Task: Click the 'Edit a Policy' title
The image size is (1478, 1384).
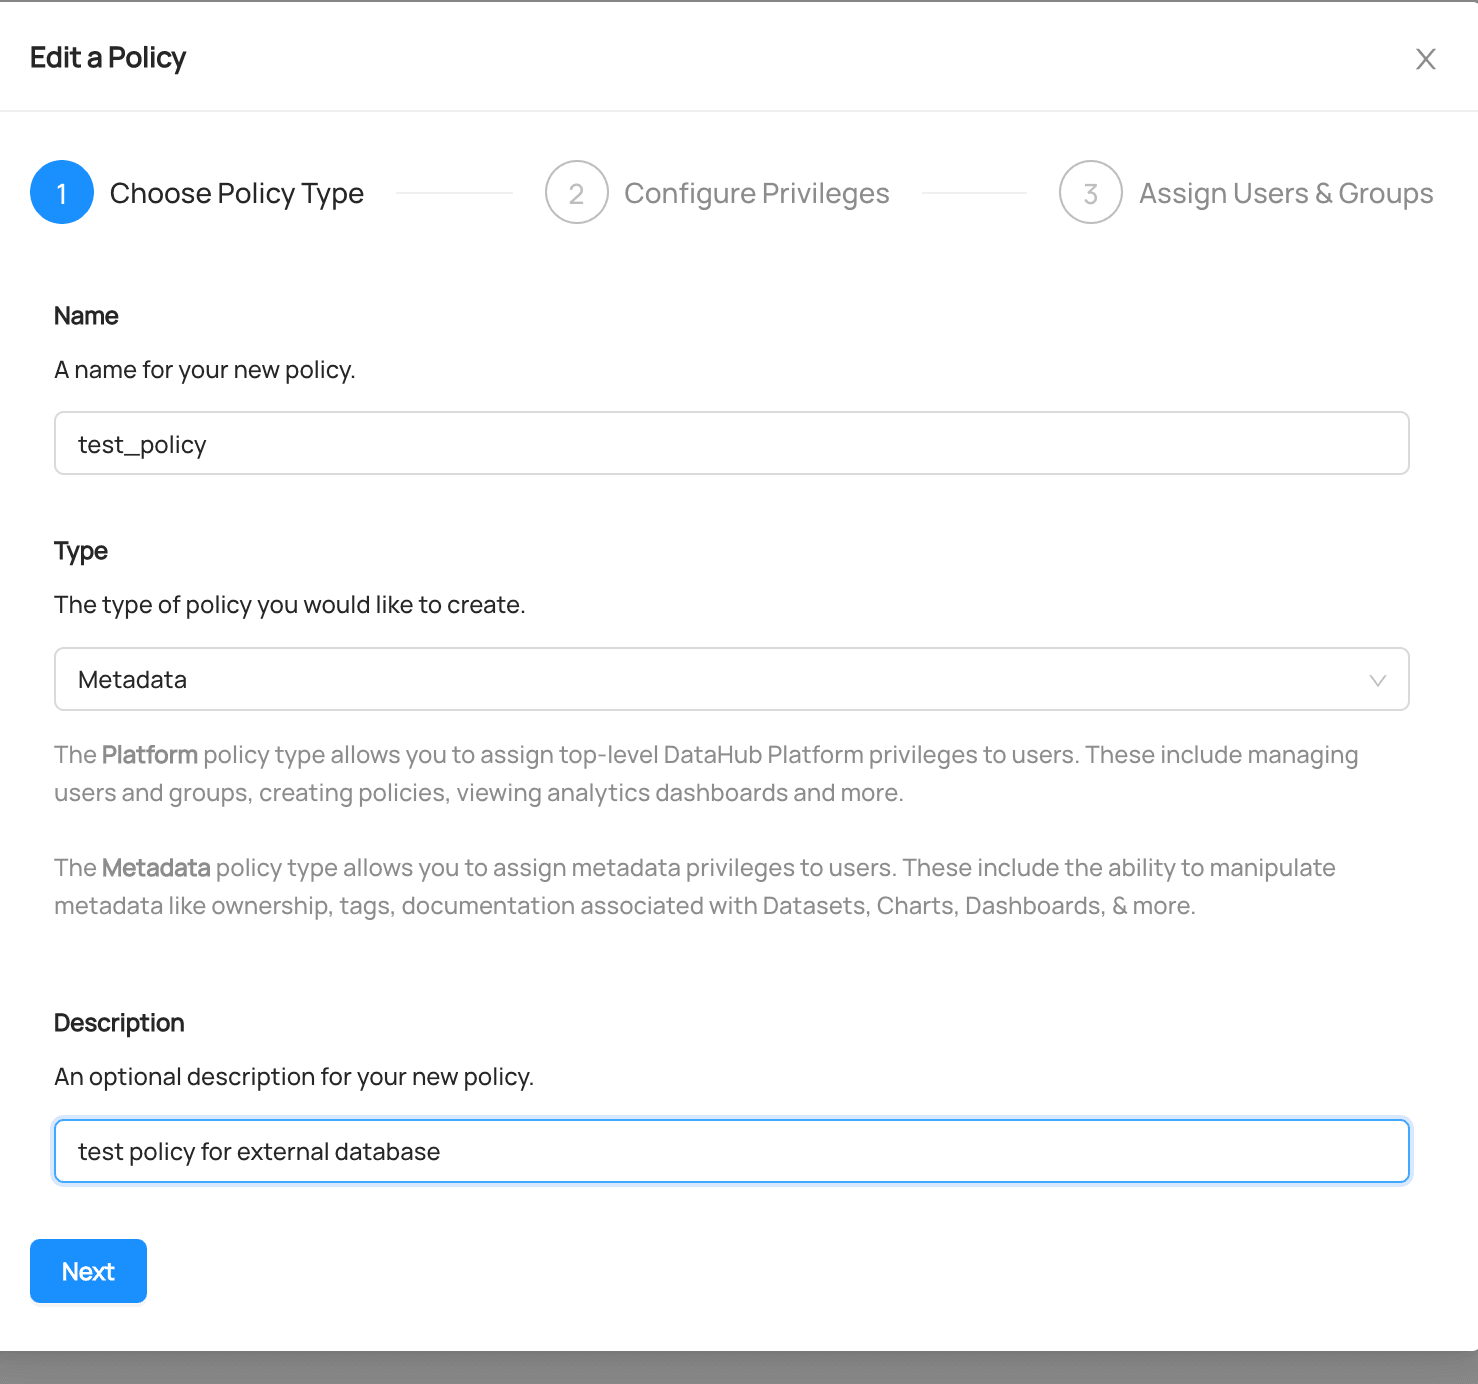Action: tap(108, 58)
